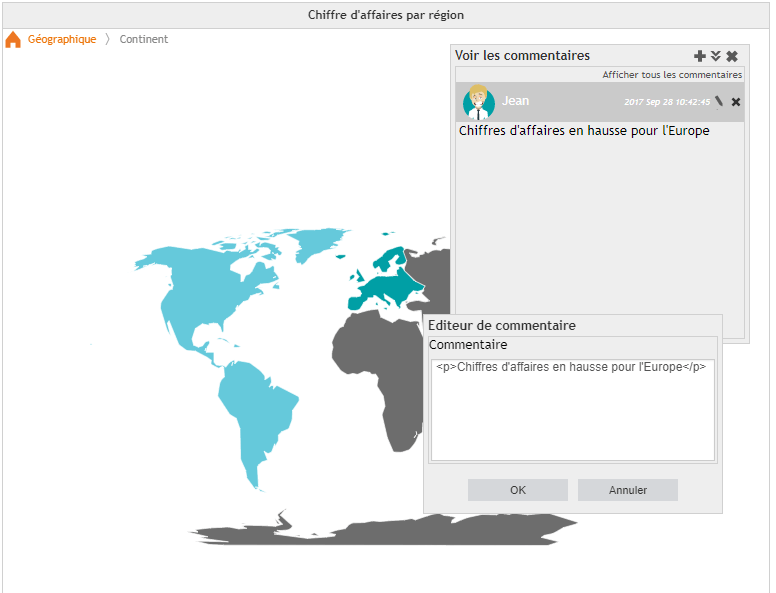
Task: Collapse comments panel with double chevron
Action: (716, 56)
